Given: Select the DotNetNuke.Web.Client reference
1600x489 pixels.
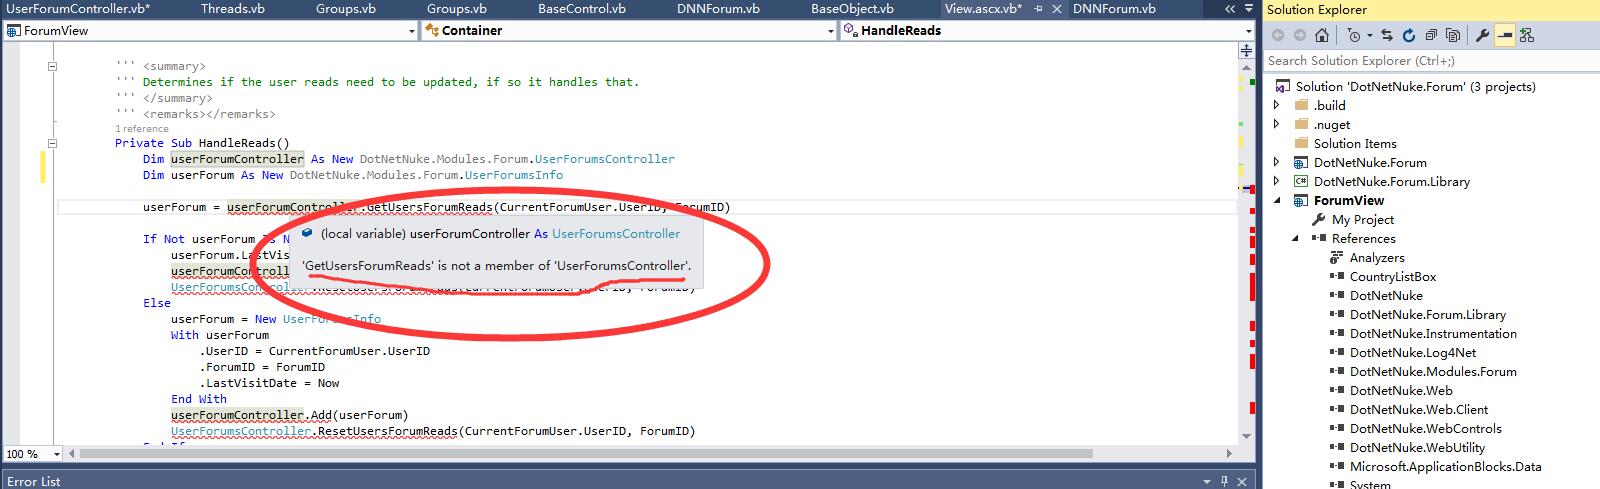Looking at the screenshot, I should (1419, 409).
